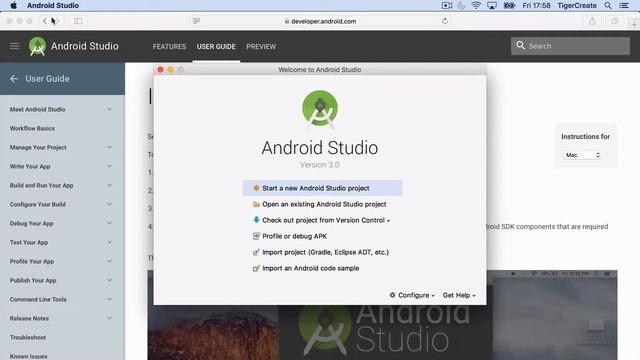Image resolution: width=640 pixels, height=360 pixels.
Task: Open Notification Center list icon
Action: coord(624,5)
